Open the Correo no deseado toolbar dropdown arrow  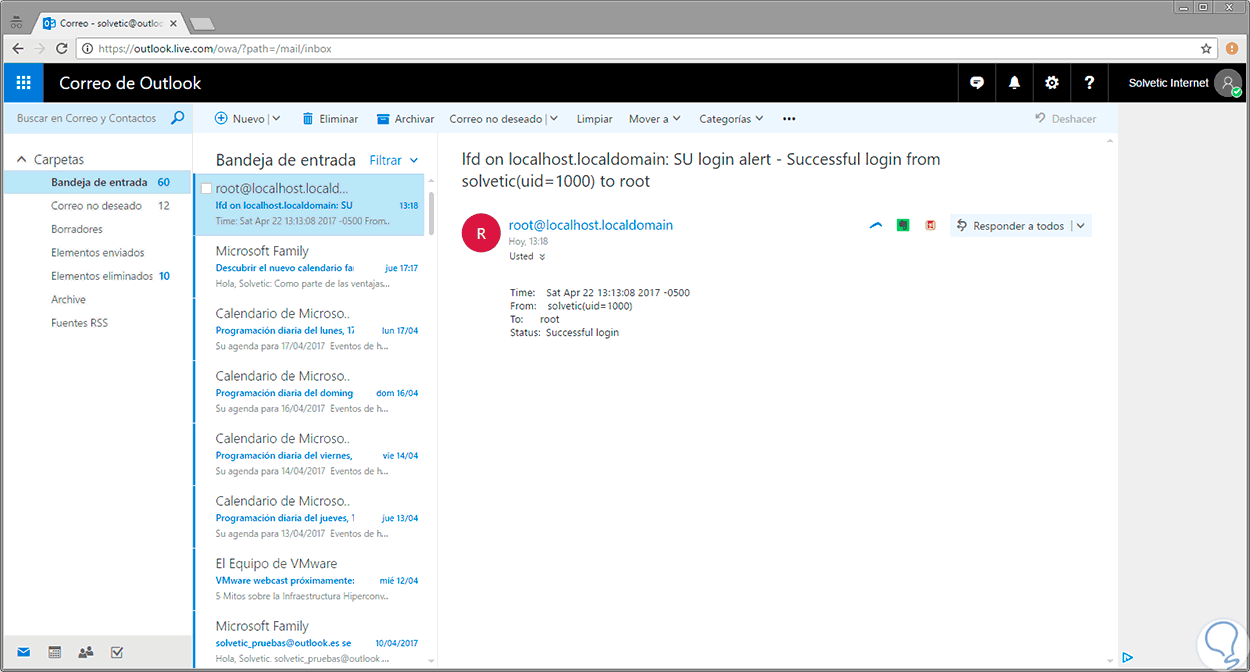pos(553,119)
